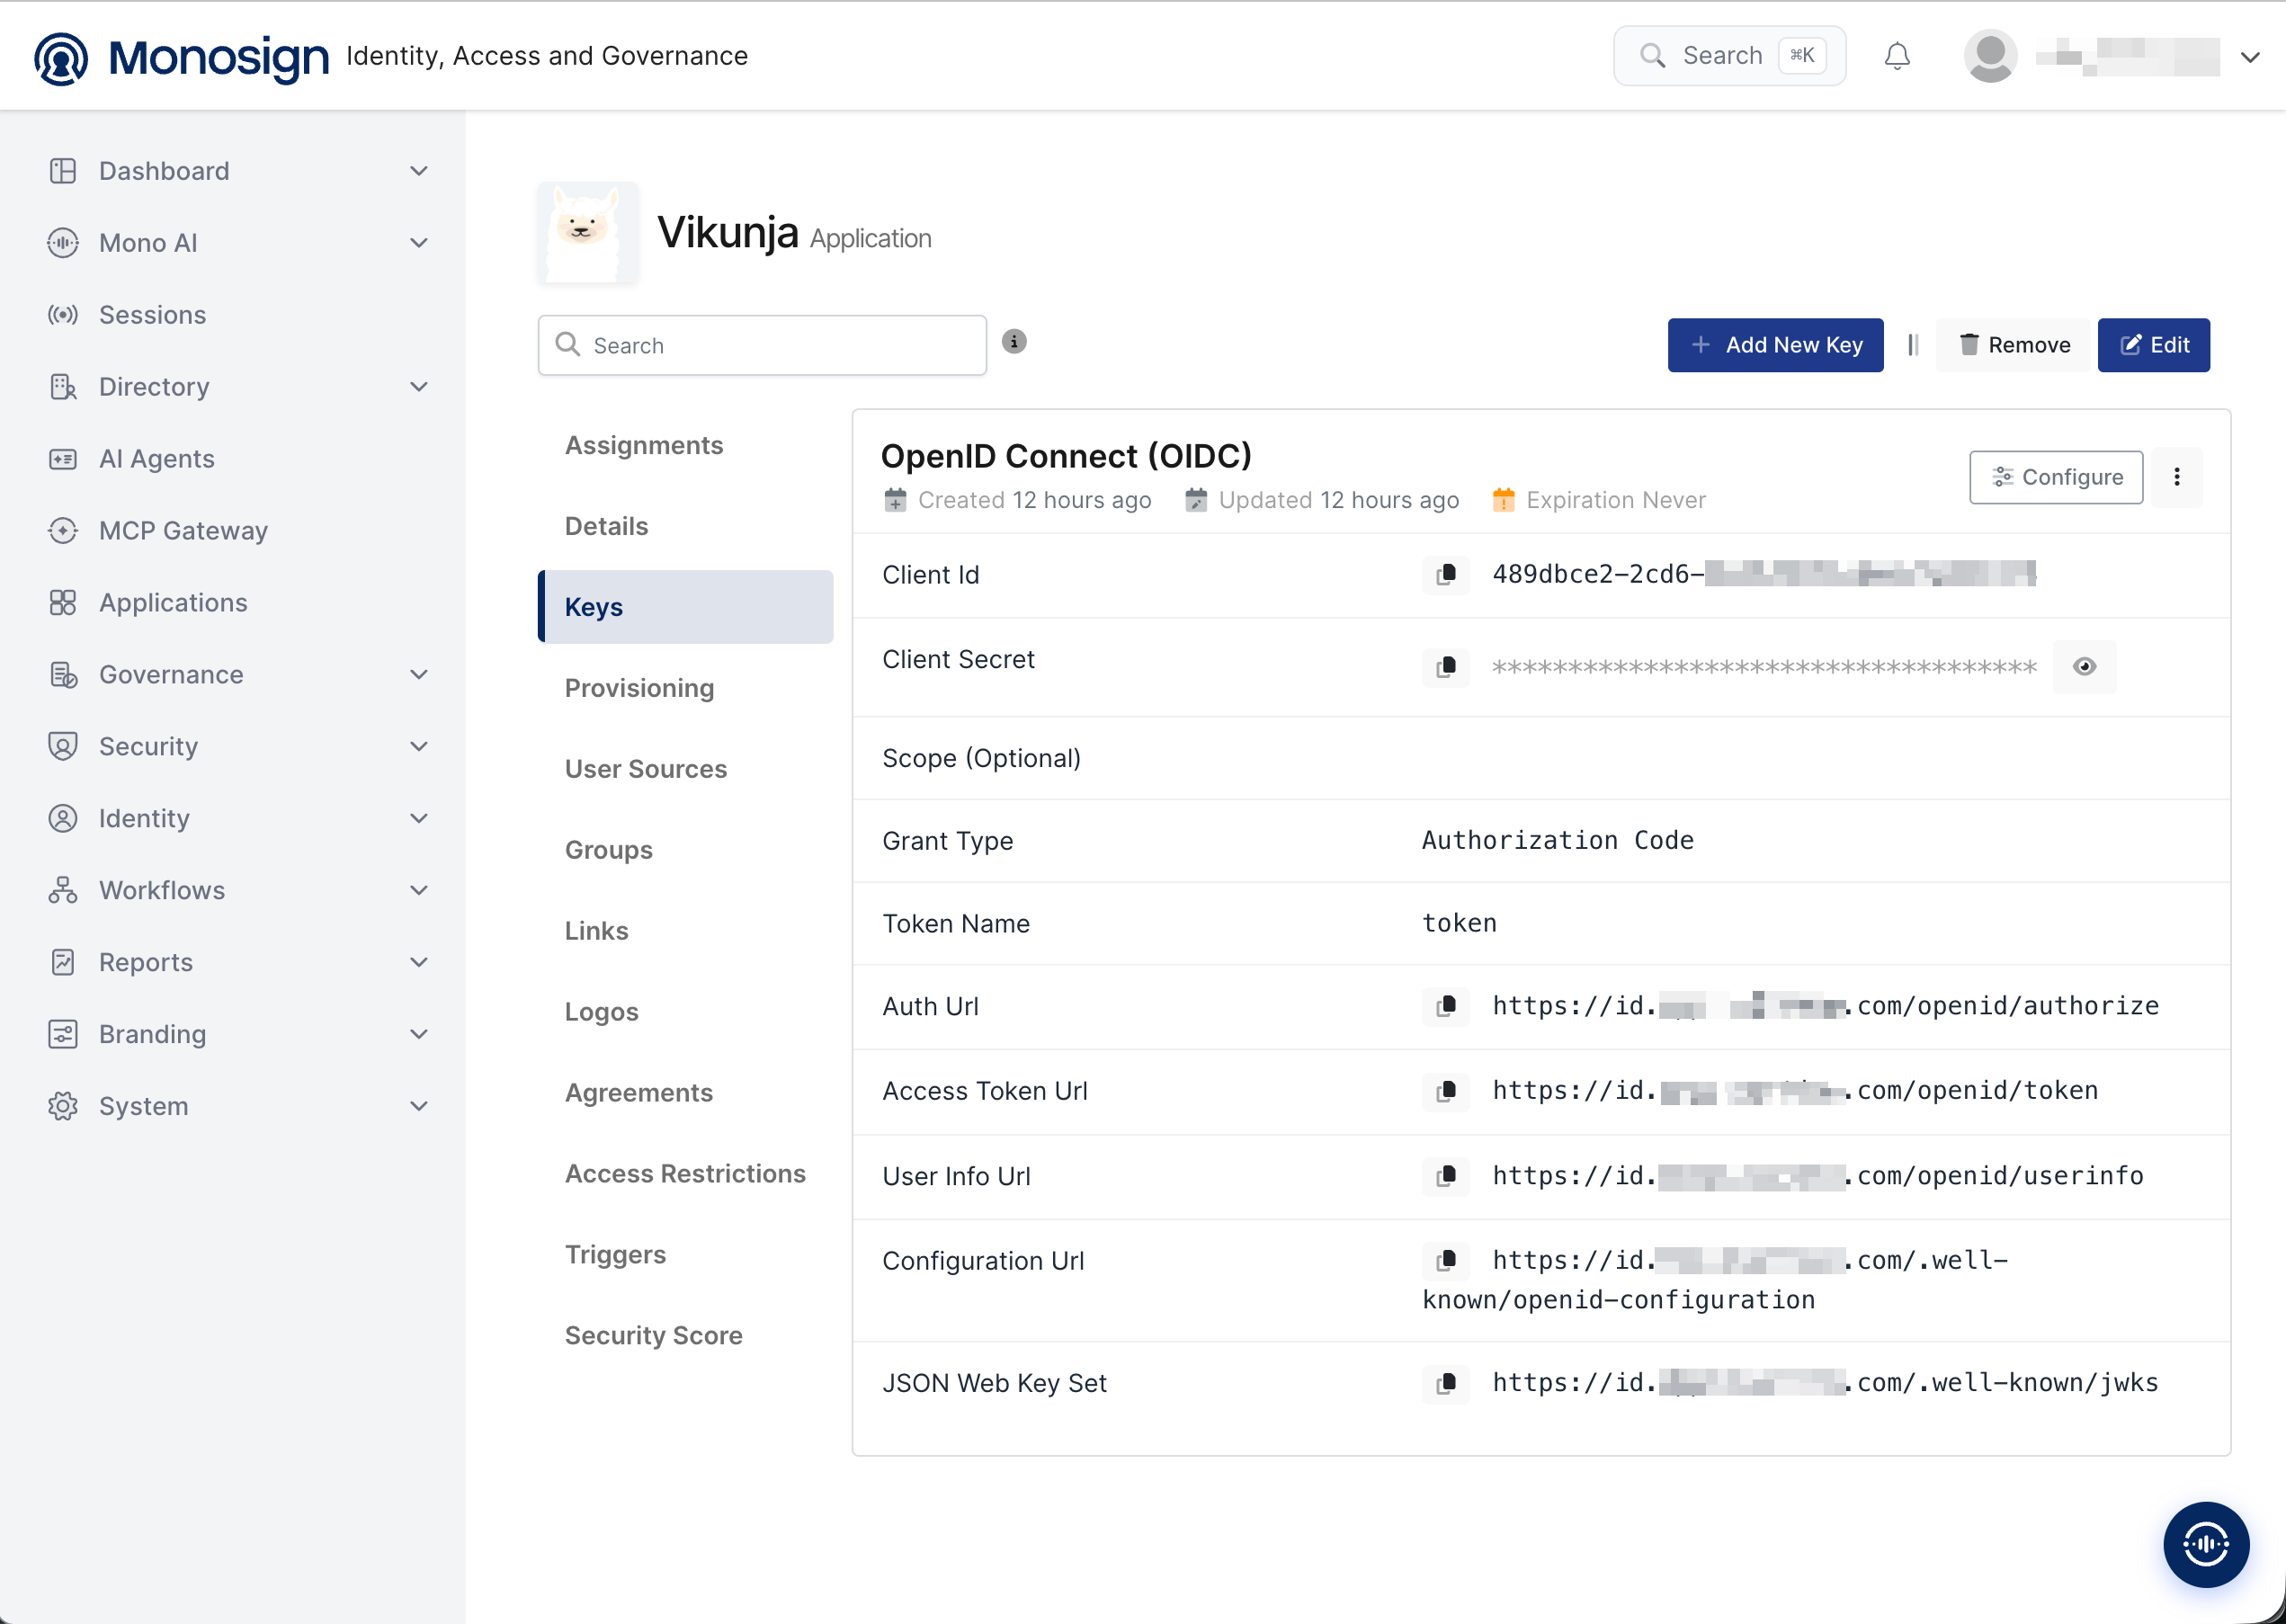Expand the Workflows menu chevron

point(419,891)
